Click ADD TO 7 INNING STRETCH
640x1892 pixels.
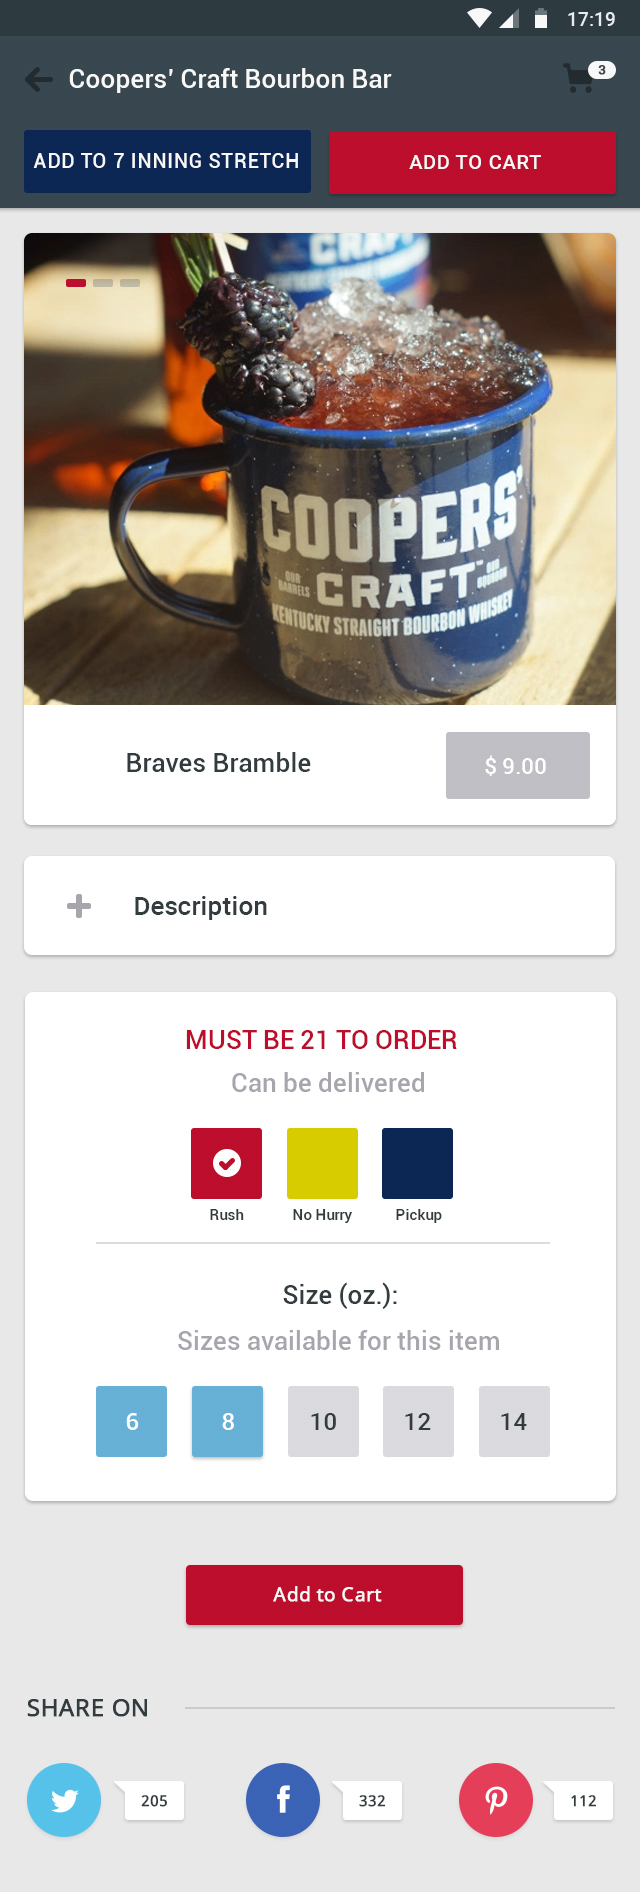pyautogui.click(x=166, y=161)
